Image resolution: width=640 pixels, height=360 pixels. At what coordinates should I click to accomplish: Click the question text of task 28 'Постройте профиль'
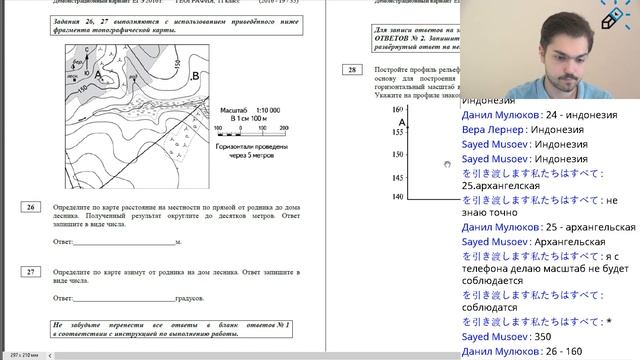click(417, 82)
